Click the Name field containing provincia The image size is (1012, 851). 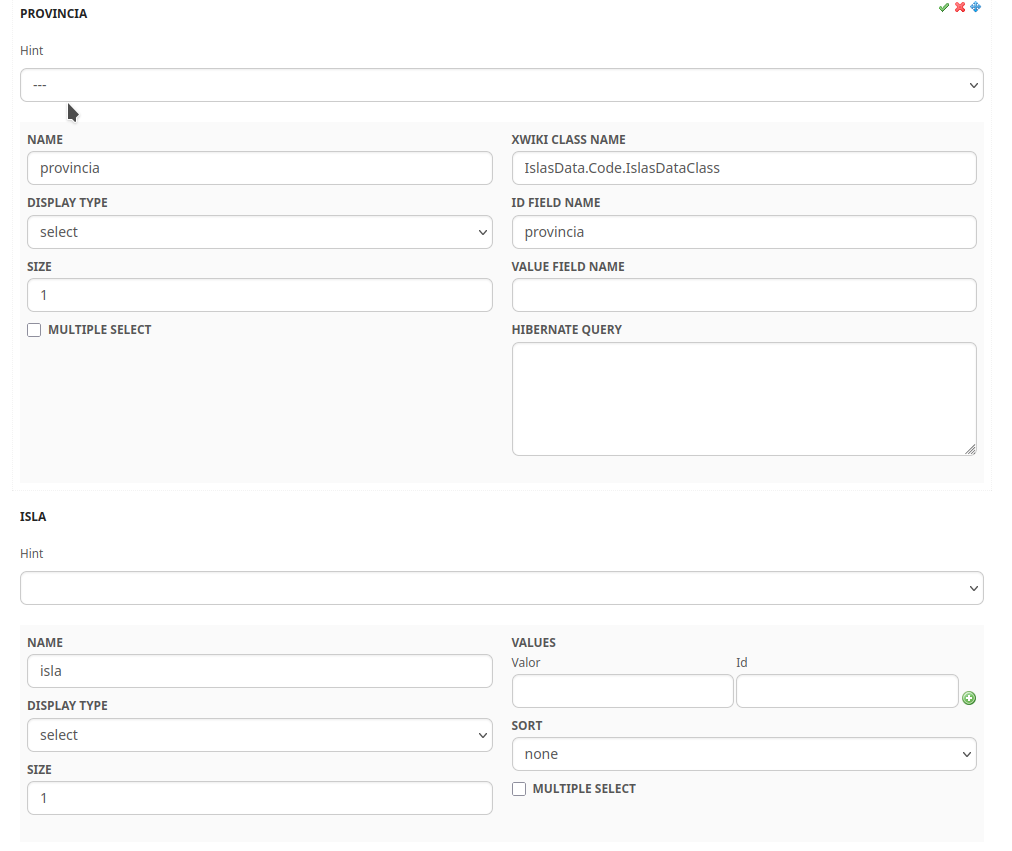point(259,168)
